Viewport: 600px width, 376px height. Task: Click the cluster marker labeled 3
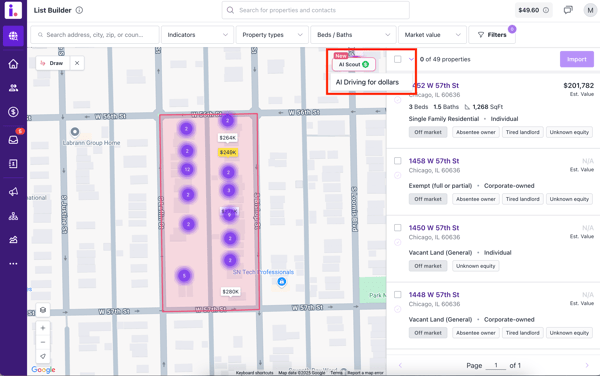229,190
